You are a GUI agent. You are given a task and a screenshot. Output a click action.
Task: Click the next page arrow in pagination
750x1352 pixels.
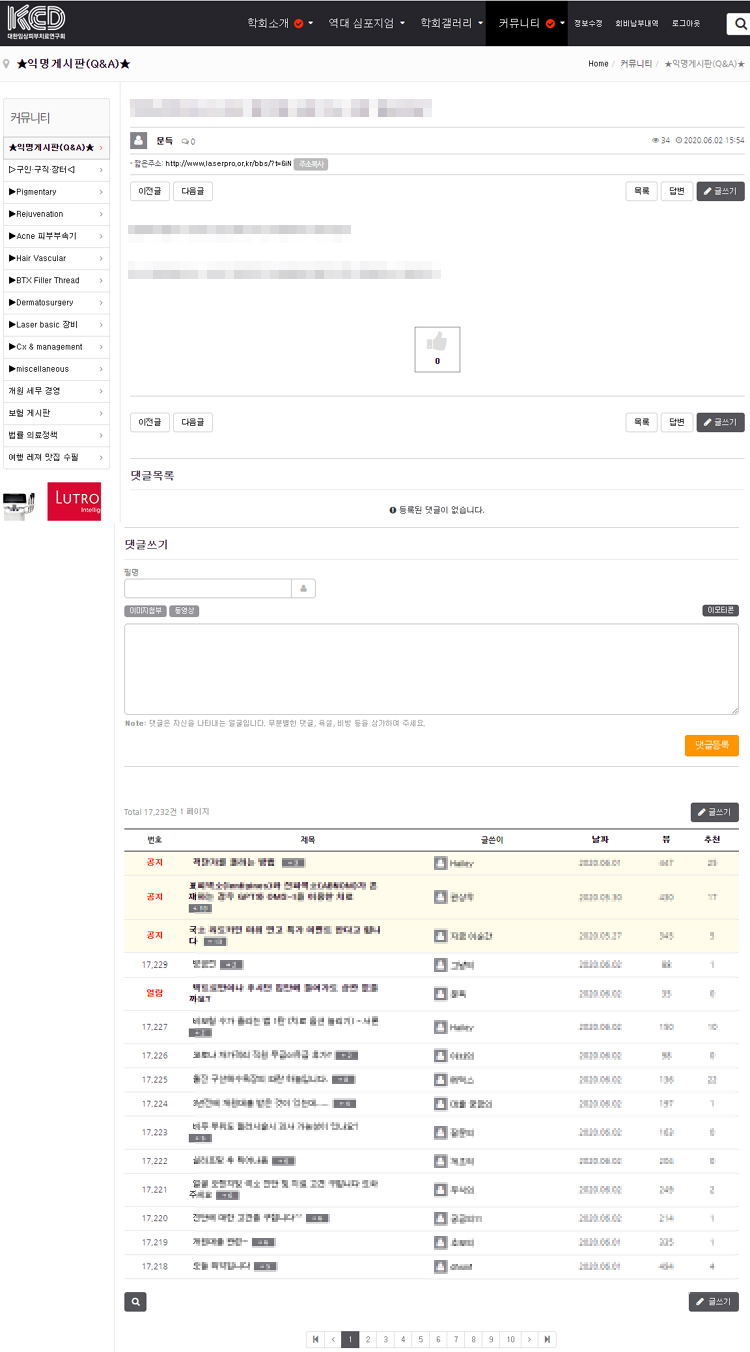click(x=529, y=1339)
